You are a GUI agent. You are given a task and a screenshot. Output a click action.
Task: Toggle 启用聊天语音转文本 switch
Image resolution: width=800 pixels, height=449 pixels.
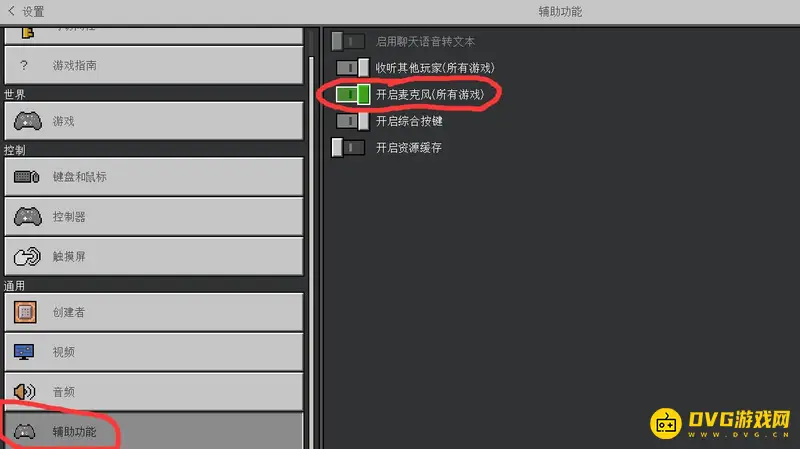click(348, 41)
